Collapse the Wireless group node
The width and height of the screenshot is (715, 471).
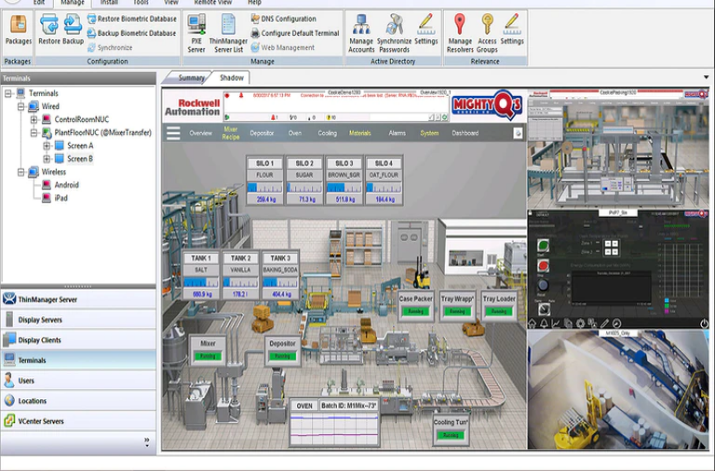[21, 172]
